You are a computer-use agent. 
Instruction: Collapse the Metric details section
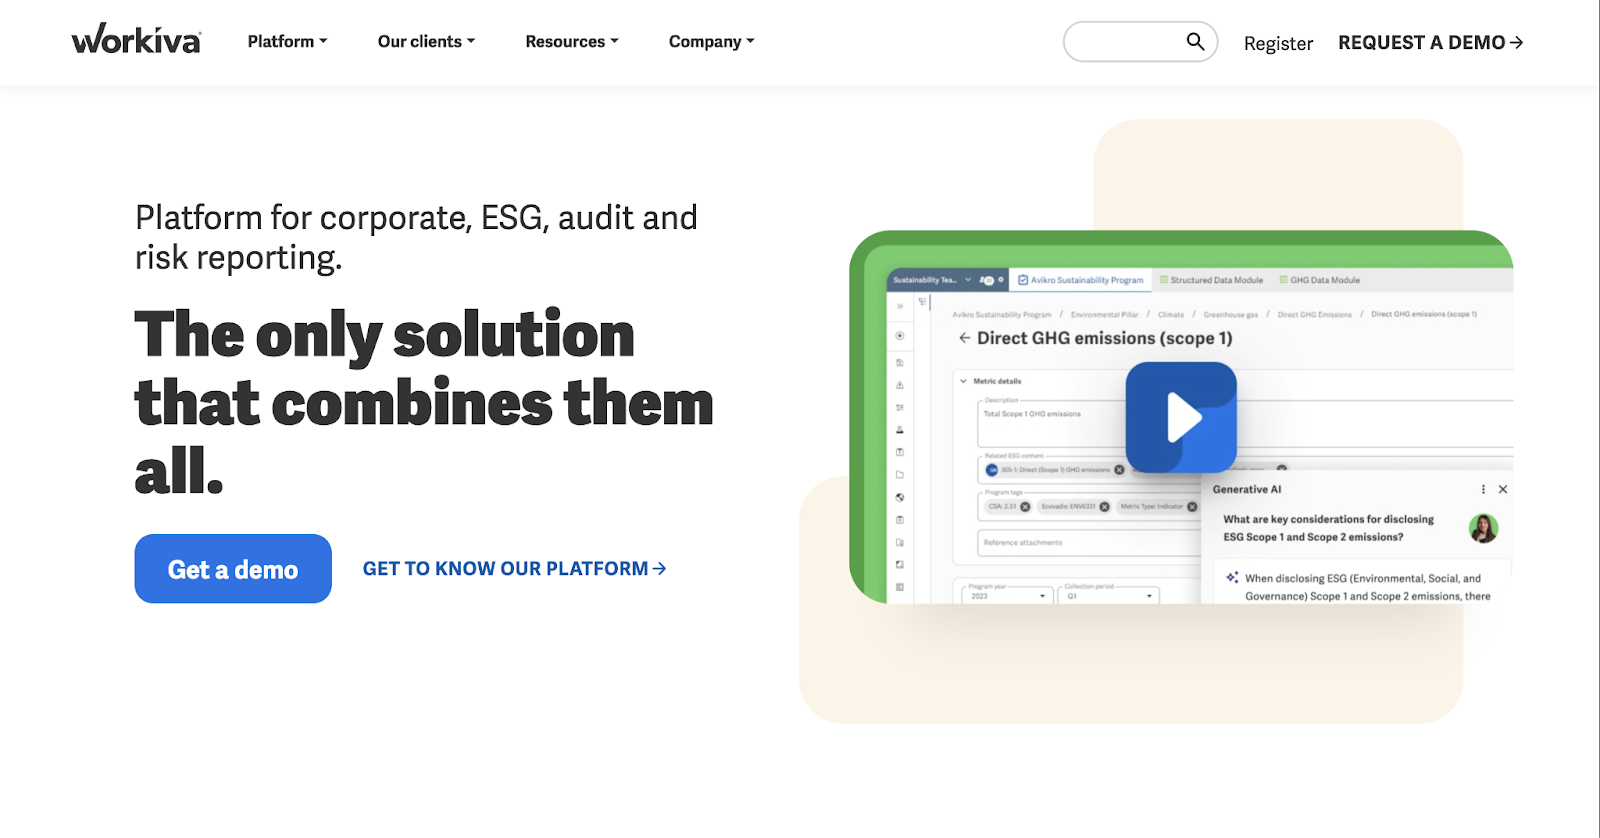964,381
